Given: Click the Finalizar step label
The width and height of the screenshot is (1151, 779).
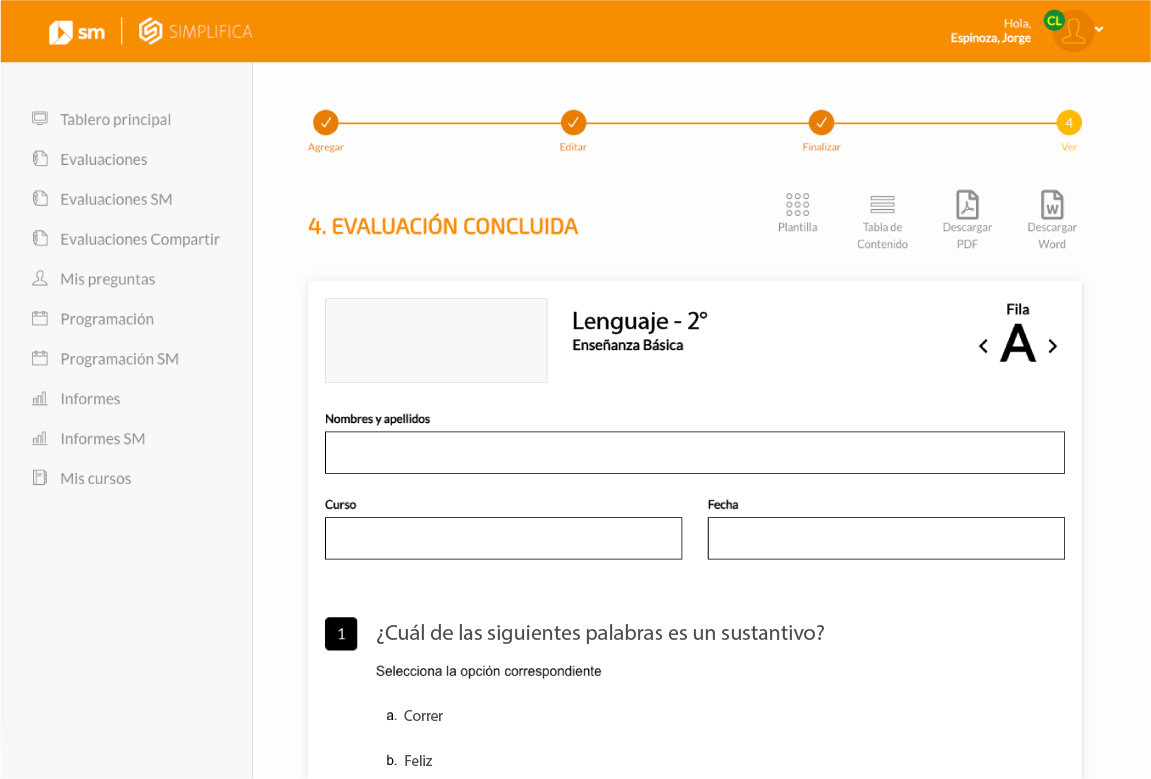Looking at the screenshot, I should click(x=821, y=147).
